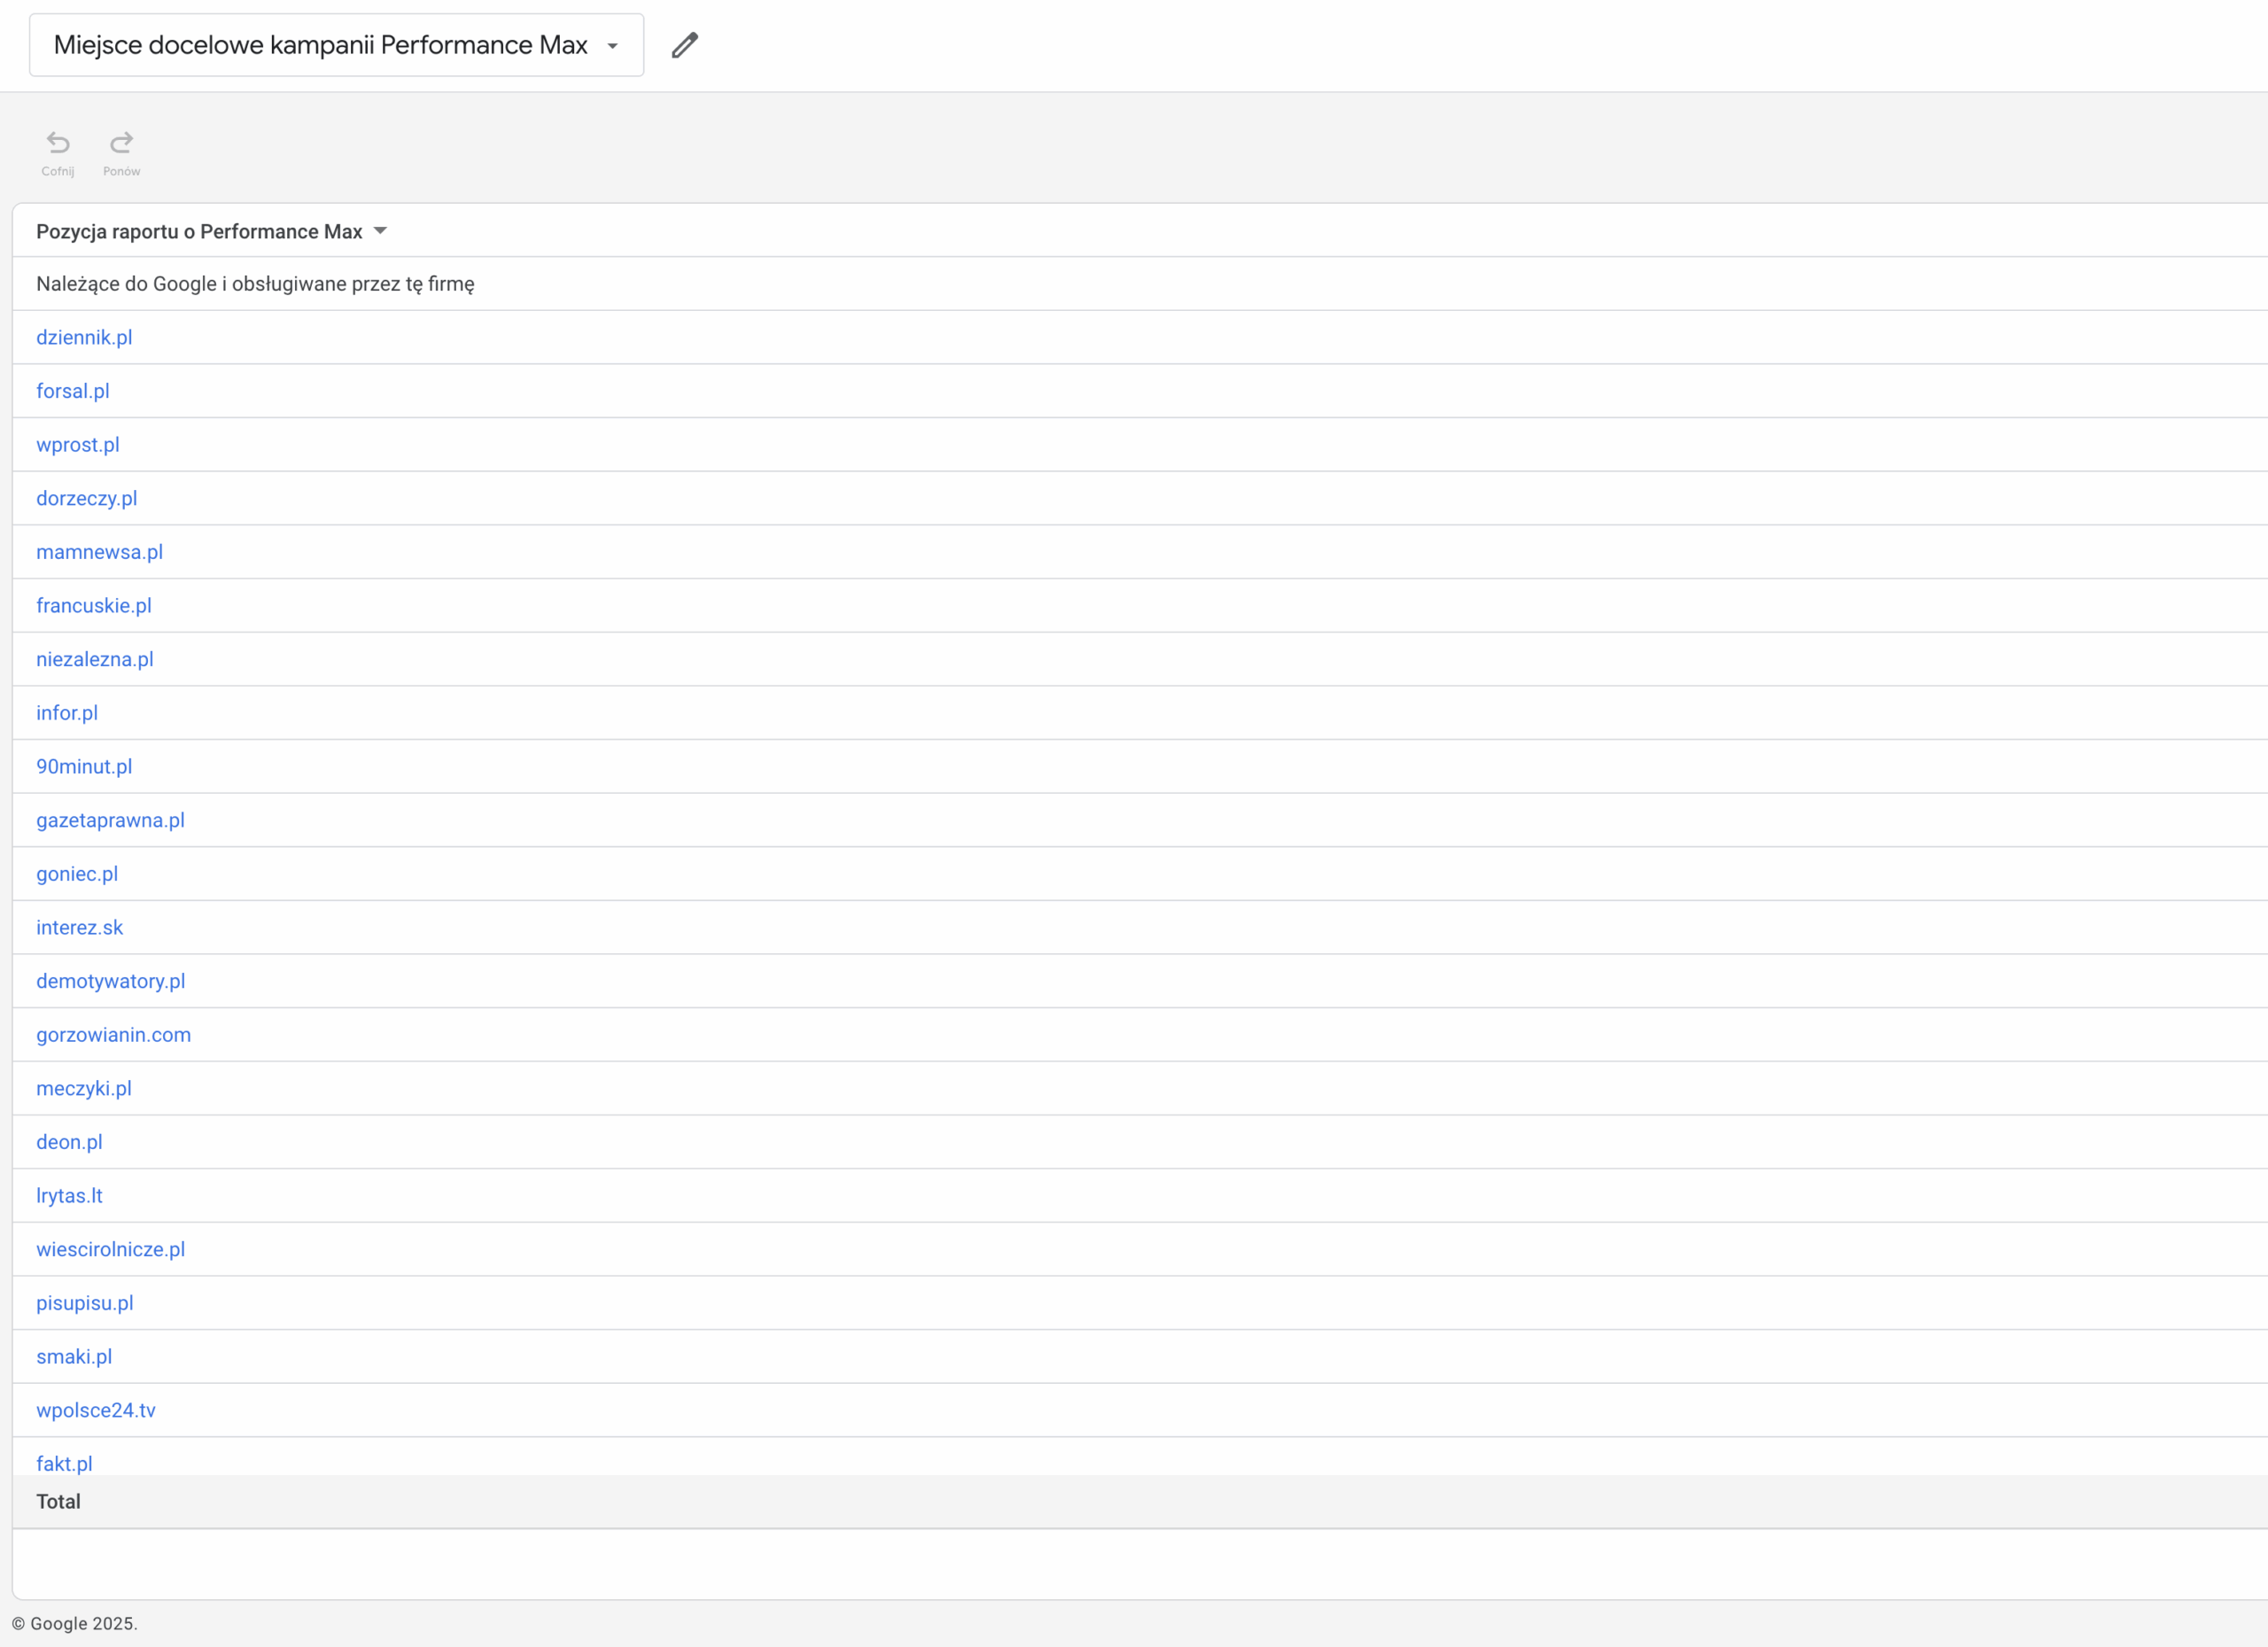The image size is (2268, 1647).
Task: Select the wpolsce24.tv placement
Action: point(96,1411)
